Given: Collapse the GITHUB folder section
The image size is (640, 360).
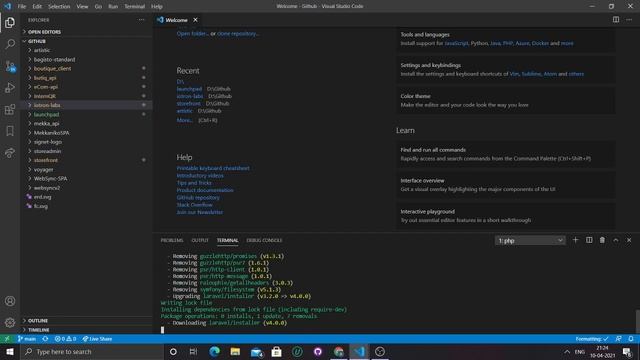Looking at the screenshot, I should (x=86, y=41).
